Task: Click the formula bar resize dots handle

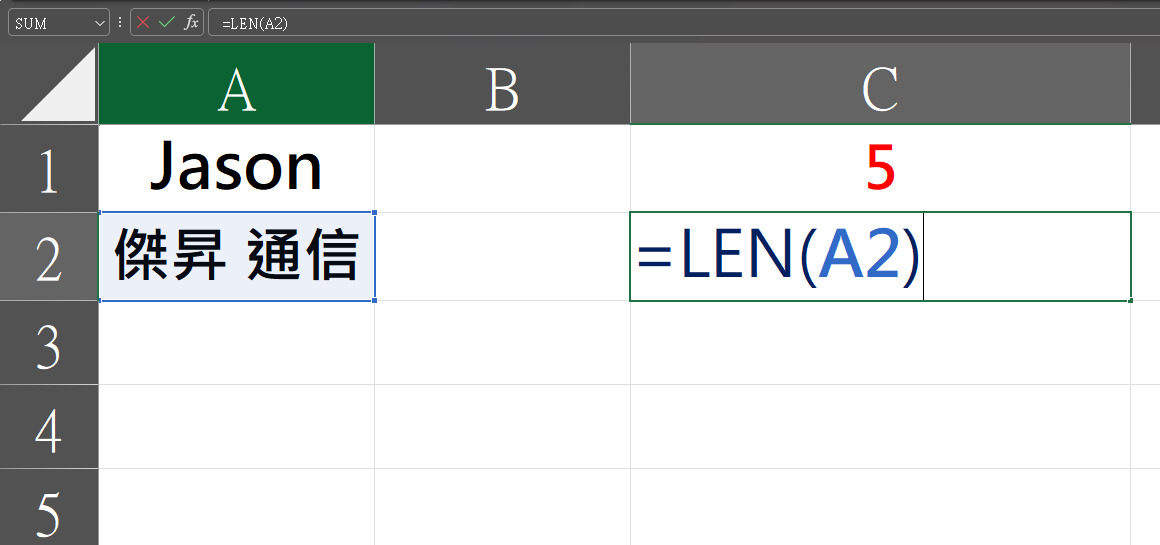Action: tap(120, 23)
